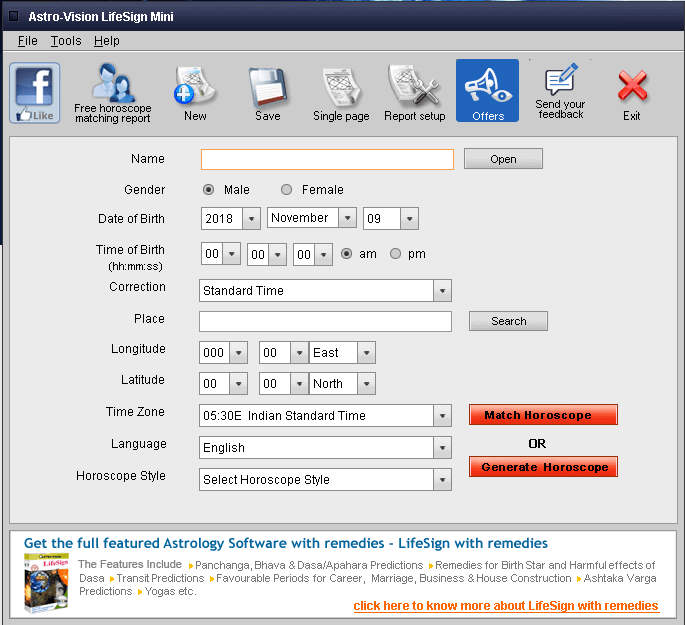
Task: Click the red Exit icon
Action: coord(632,92)
